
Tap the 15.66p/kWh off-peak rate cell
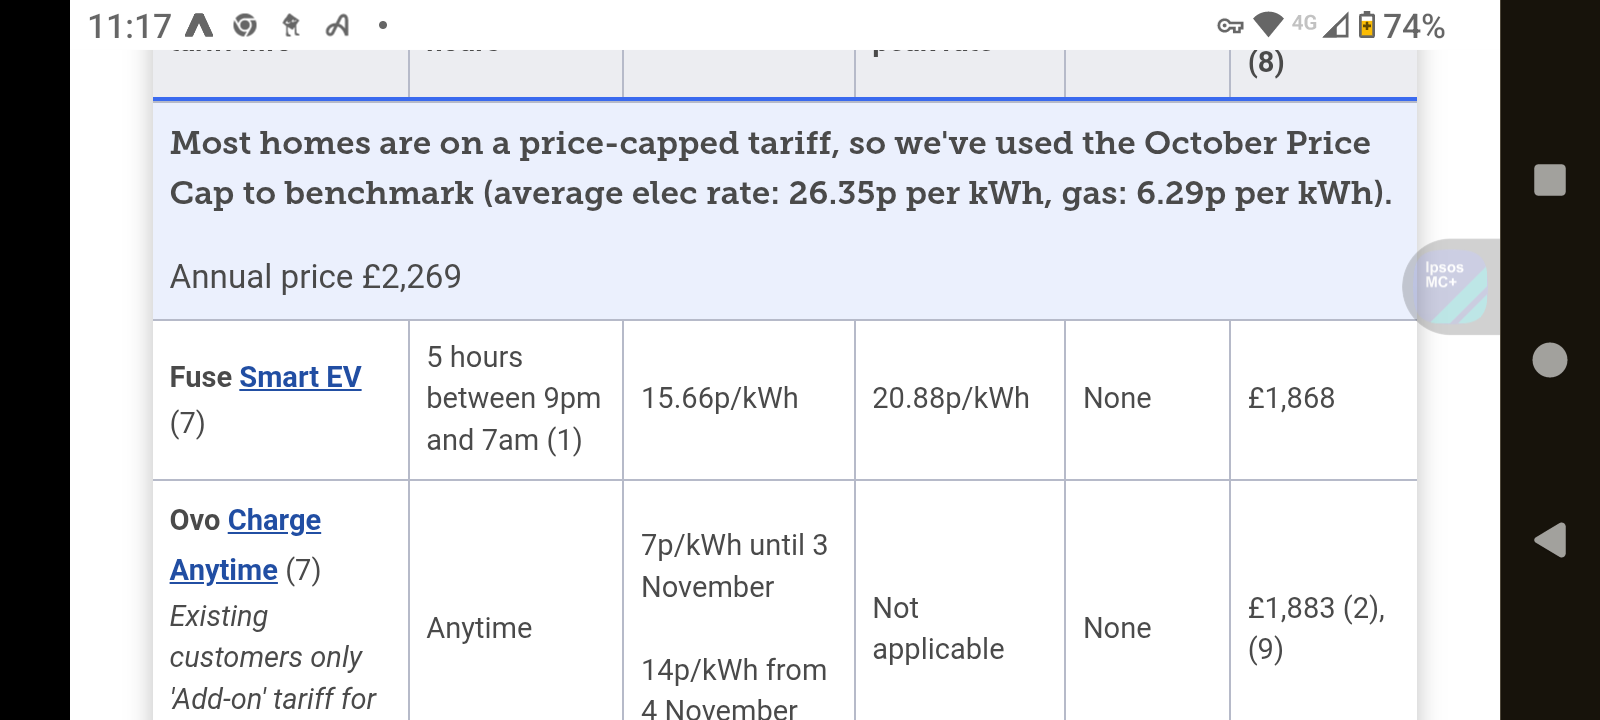719,398
